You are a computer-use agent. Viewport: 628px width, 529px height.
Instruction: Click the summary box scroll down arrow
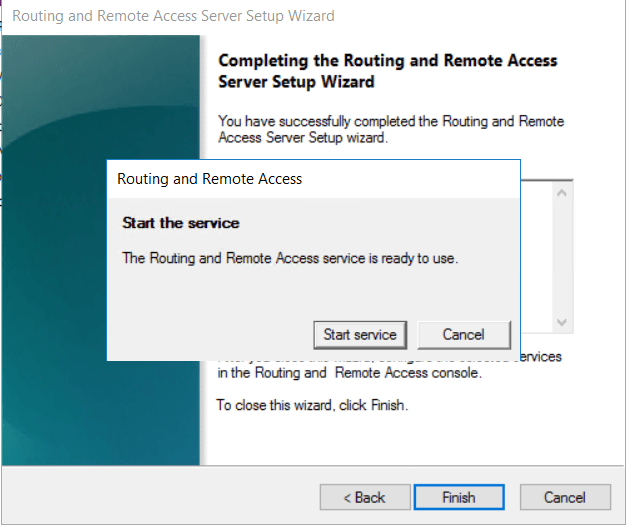[x=561, y=322]
